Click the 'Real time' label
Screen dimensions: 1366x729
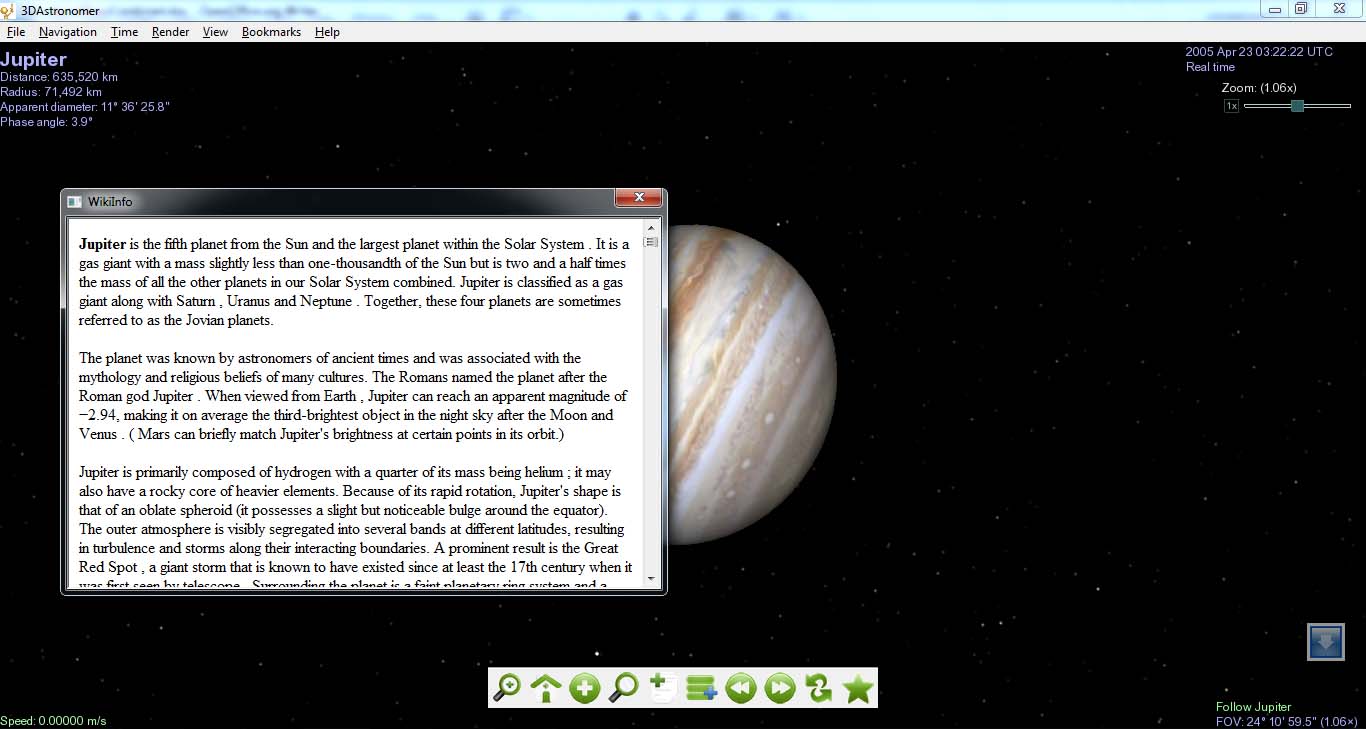pyautogui.click(x=1210, y=67)
